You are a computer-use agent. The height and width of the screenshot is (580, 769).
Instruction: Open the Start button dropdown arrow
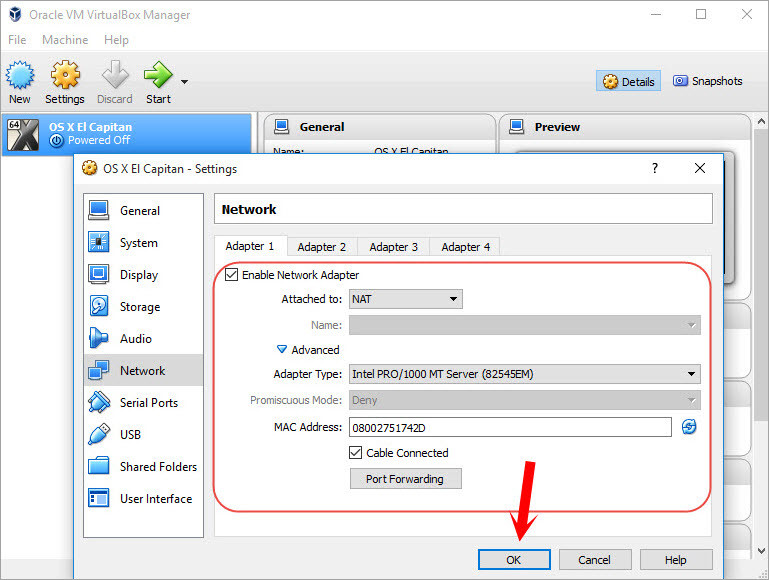184,82
